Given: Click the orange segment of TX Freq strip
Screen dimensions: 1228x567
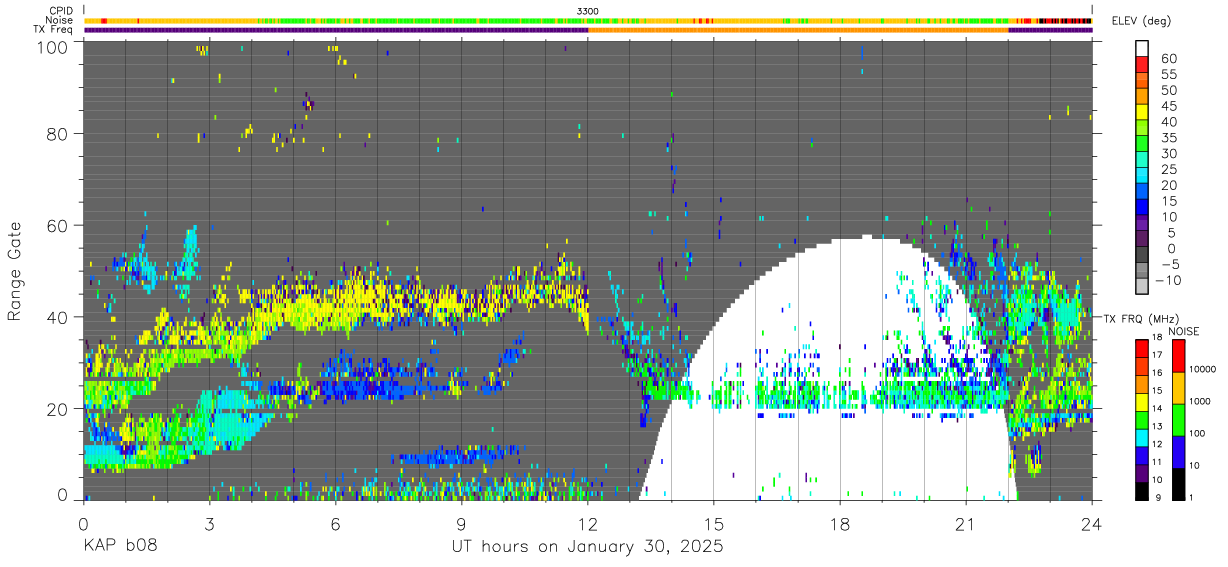Looking at the screenshot, I should 798,30.
